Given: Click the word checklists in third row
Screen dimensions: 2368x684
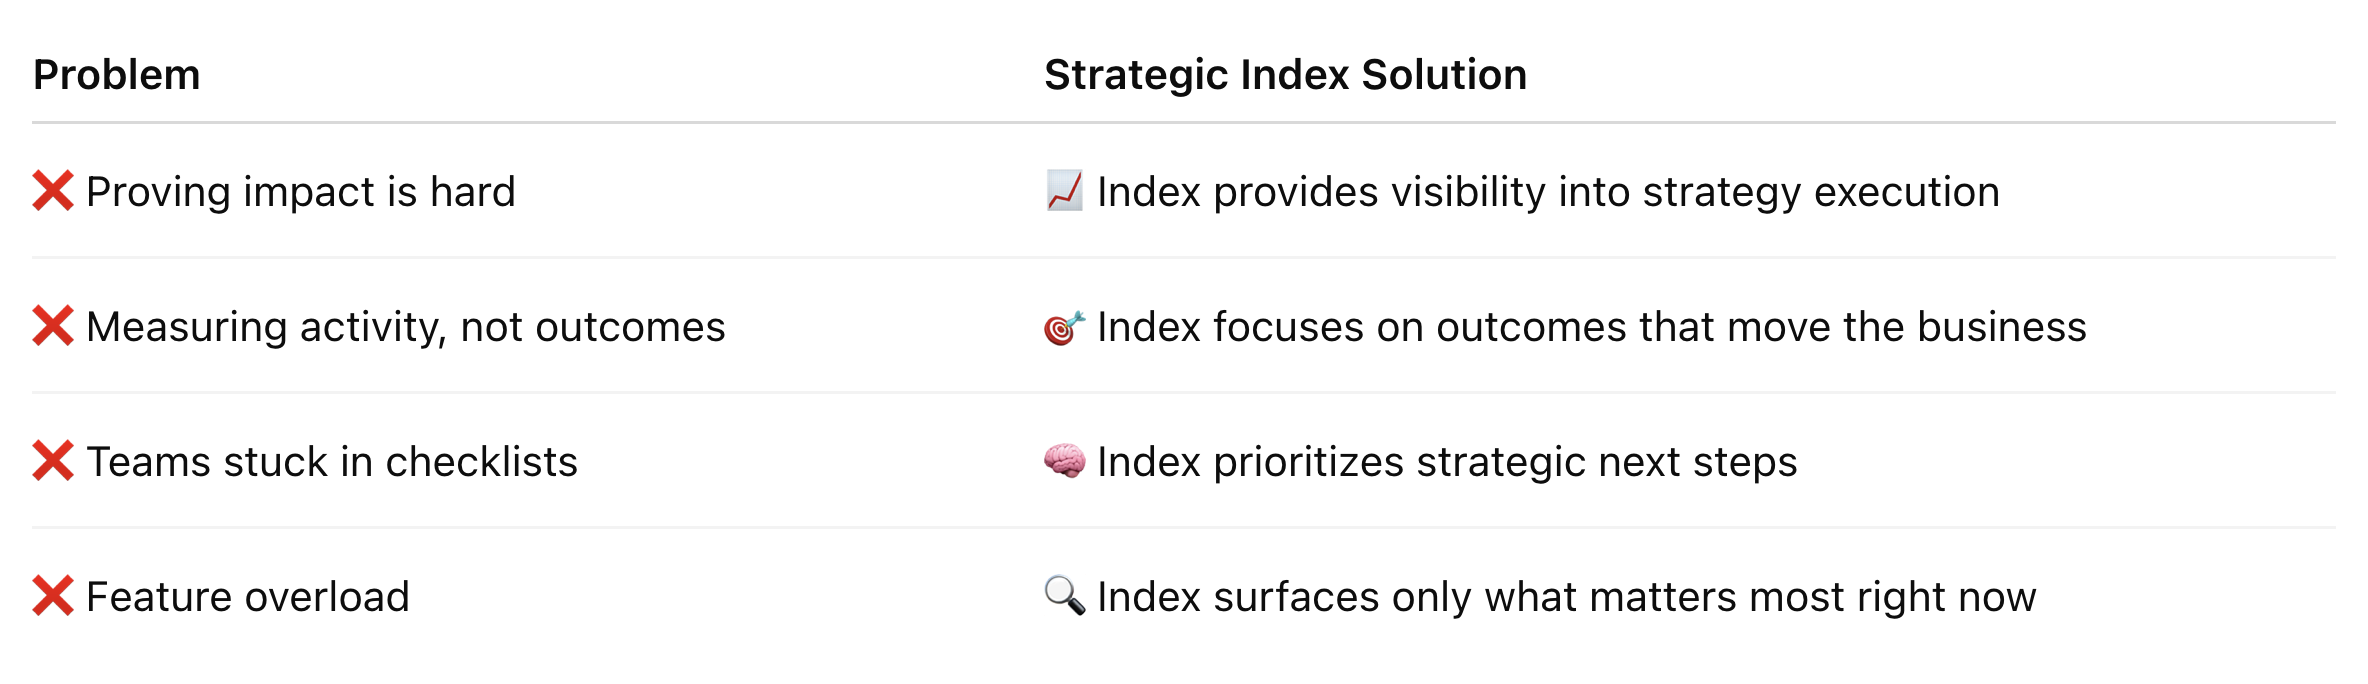Looking at the screenshot, I should 482,462.
